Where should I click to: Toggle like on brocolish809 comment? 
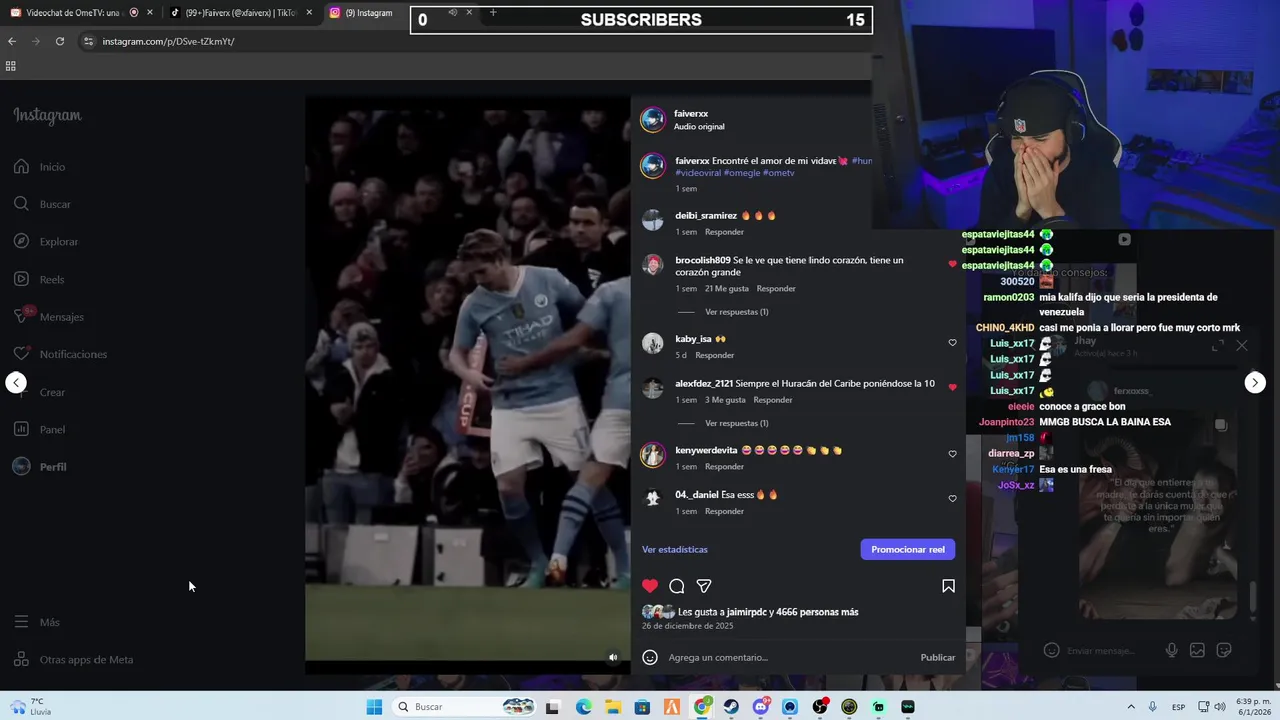[x=952, y=264]
